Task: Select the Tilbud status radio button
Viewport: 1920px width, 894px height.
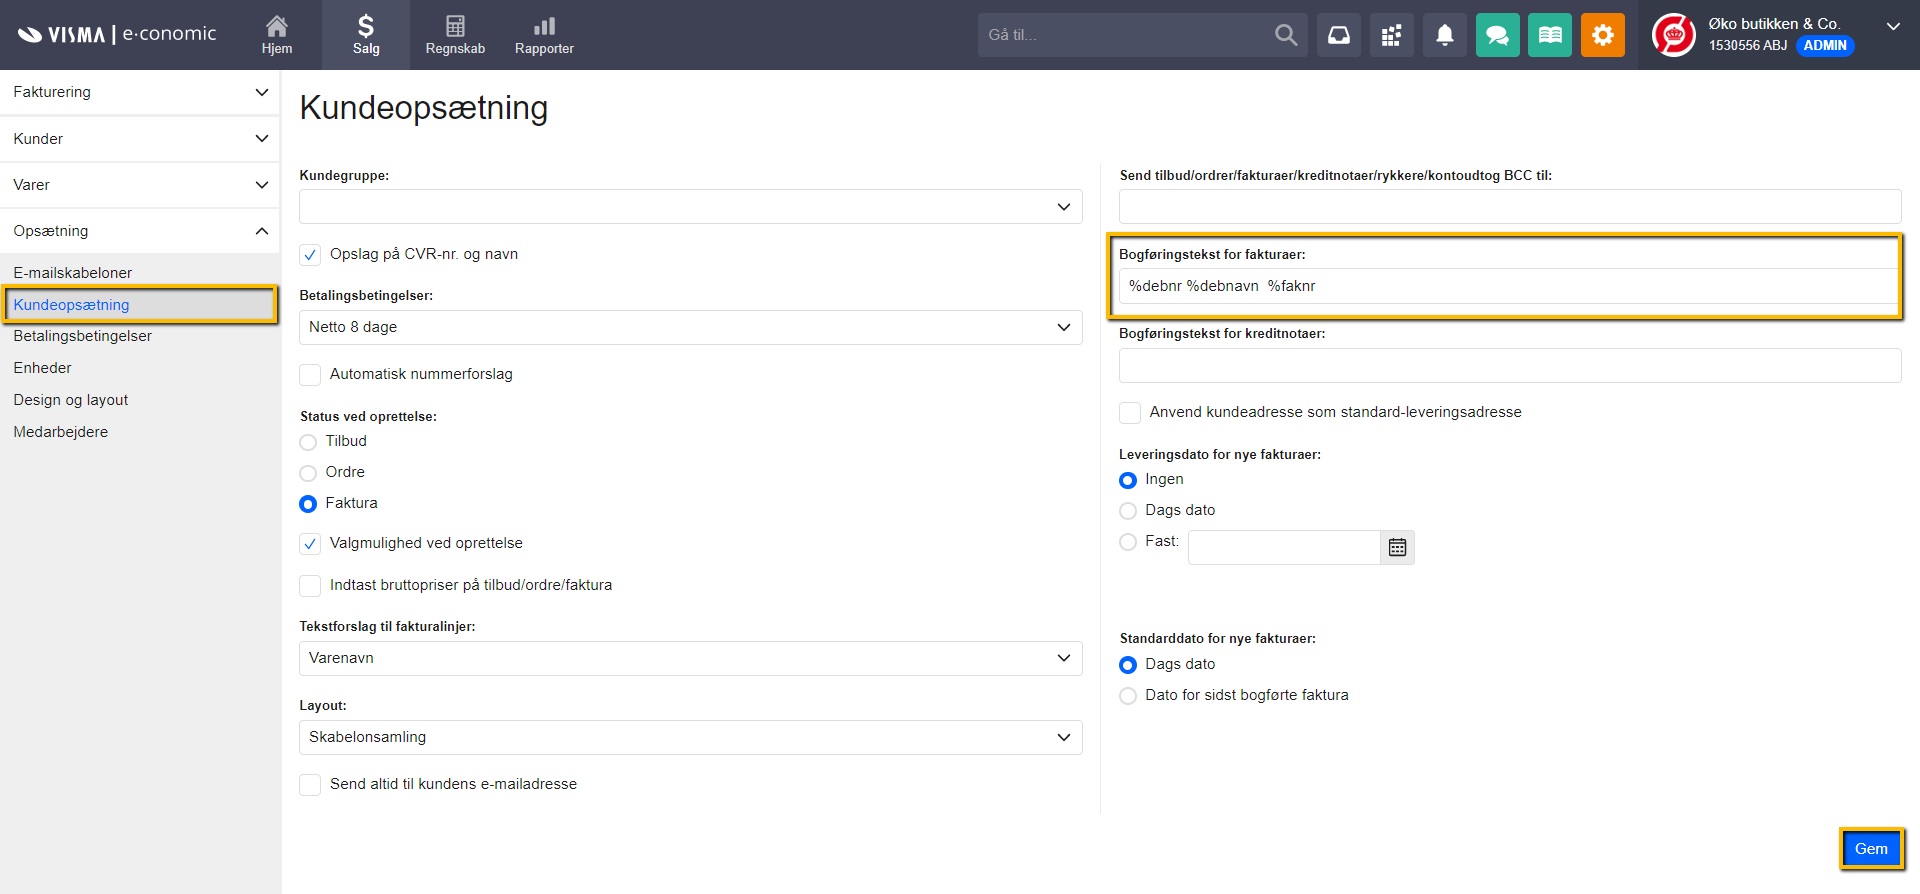Action: [308, 442]
